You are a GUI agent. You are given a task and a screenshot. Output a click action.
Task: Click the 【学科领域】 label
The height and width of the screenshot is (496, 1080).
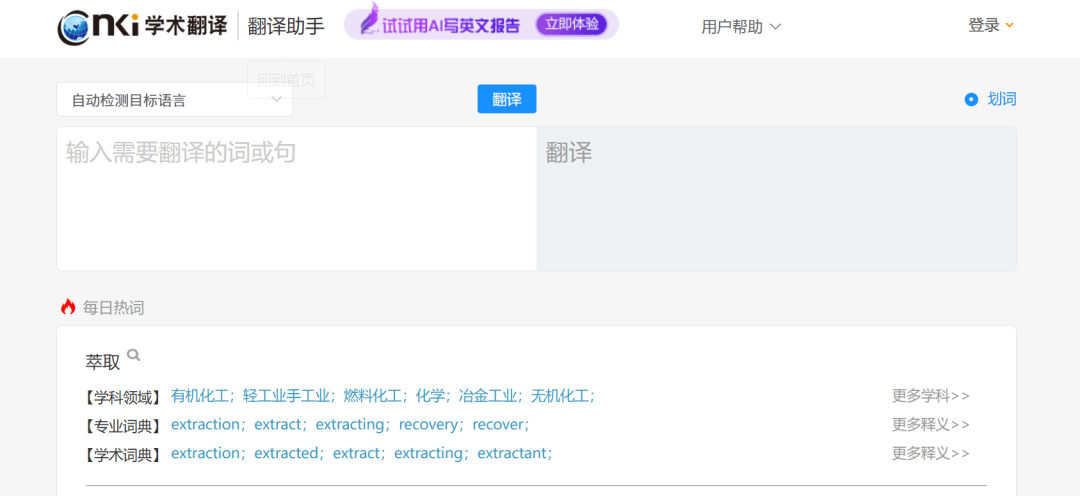pos(122,397)
